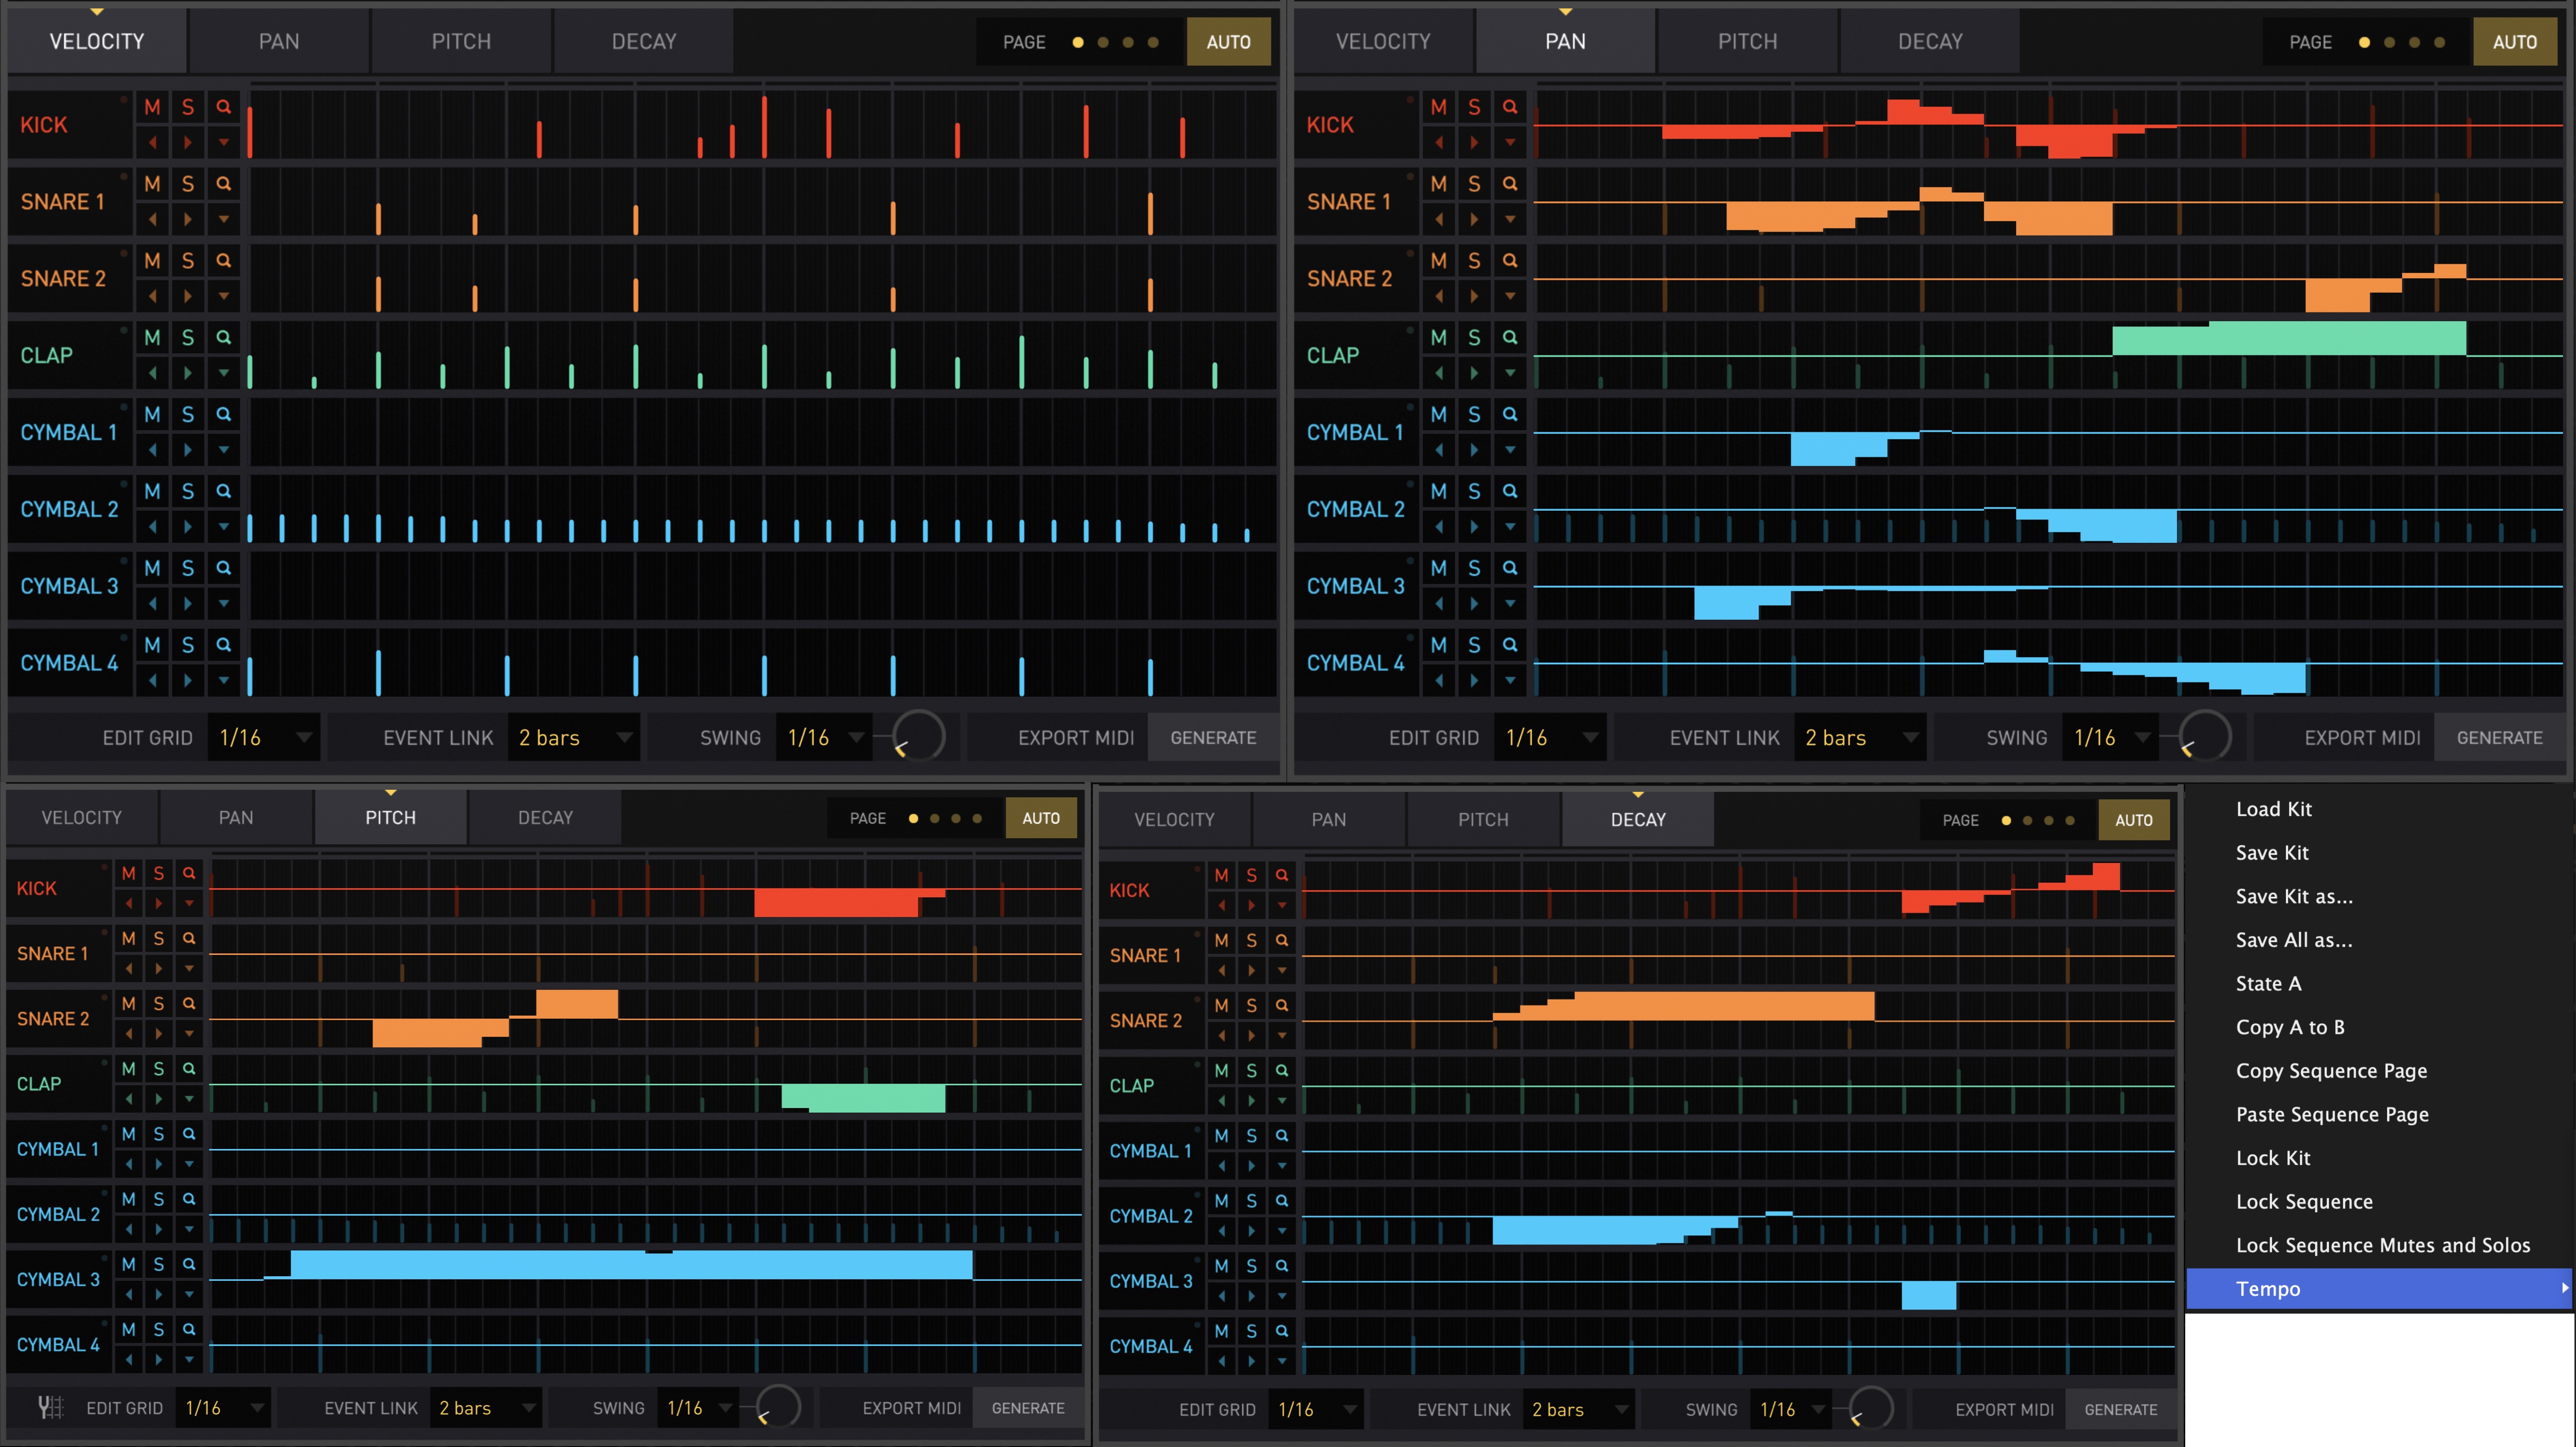2576x1447 pixels.
Task: Click the SNARE 1 magnifier icon in the Velocity panel
Action: click(223, 183)
